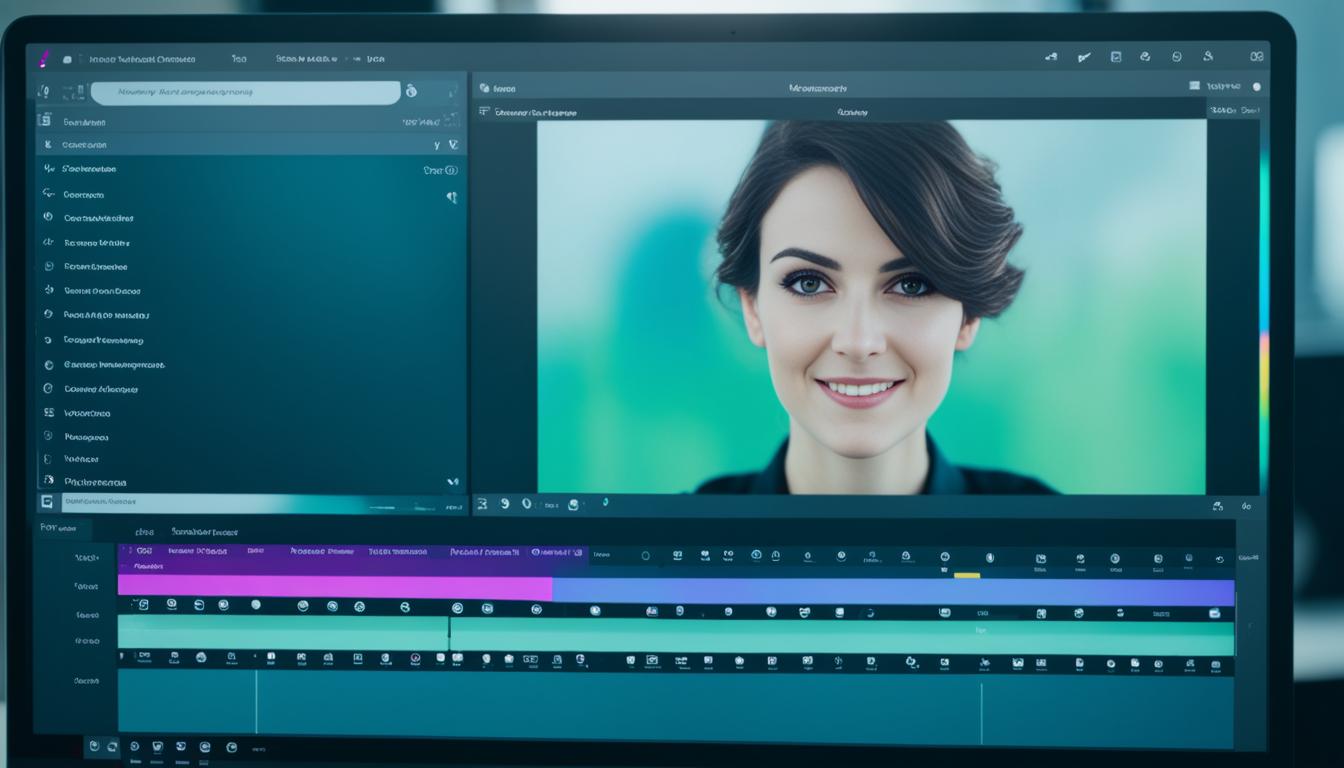
Task: Click the purple pen app logo
Action: [x=43, y=58]
